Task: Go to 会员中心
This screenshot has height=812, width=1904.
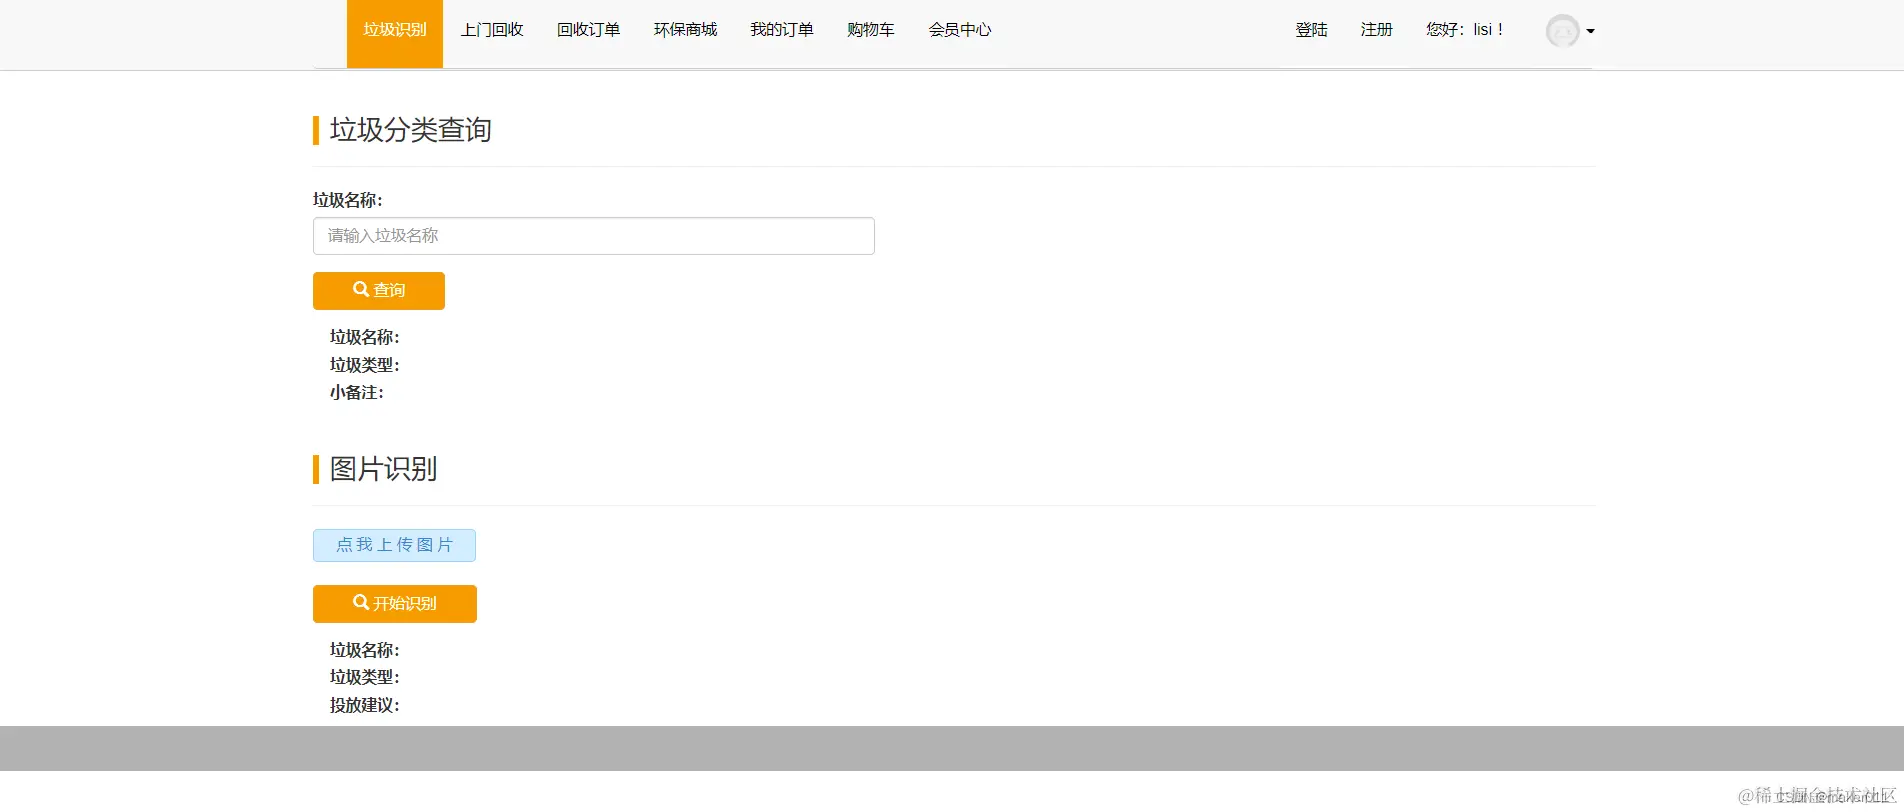Action: click(x=960, y=30)
